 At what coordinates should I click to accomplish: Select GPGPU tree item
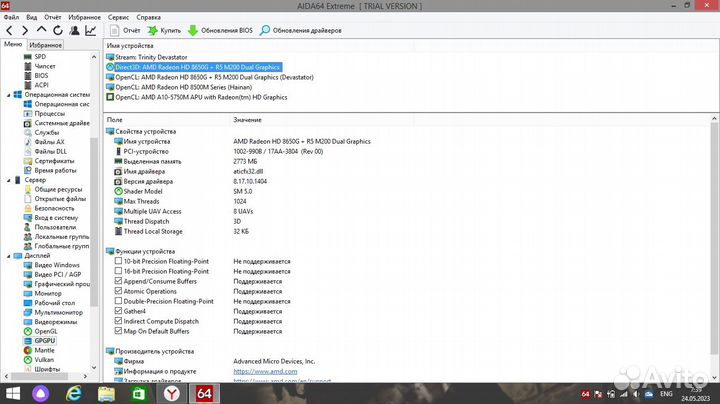(x=45, y=341)
